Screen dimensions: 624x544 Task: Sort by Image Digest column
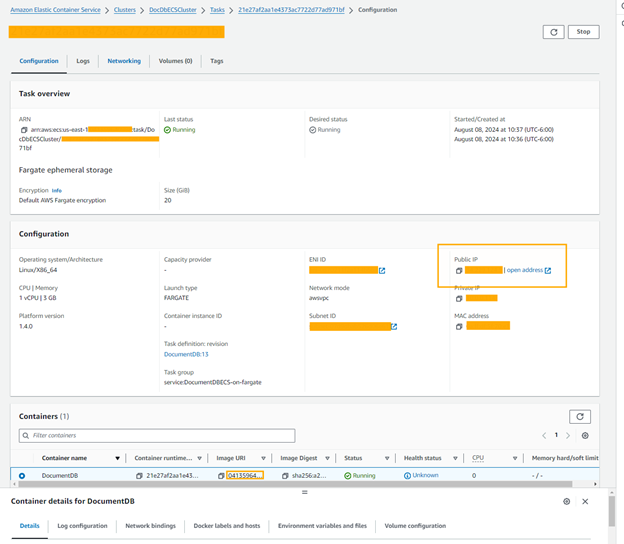pyautogui.click(x=327, y=458)
